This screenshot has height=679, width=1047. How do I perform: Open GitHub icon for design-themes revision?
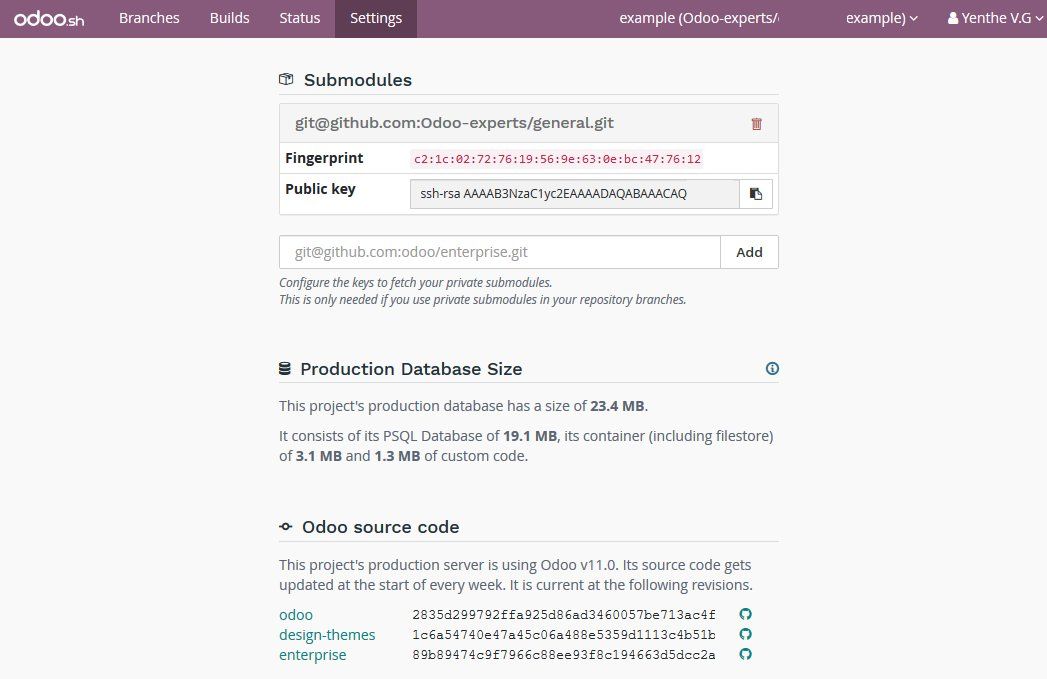[745, 635]
